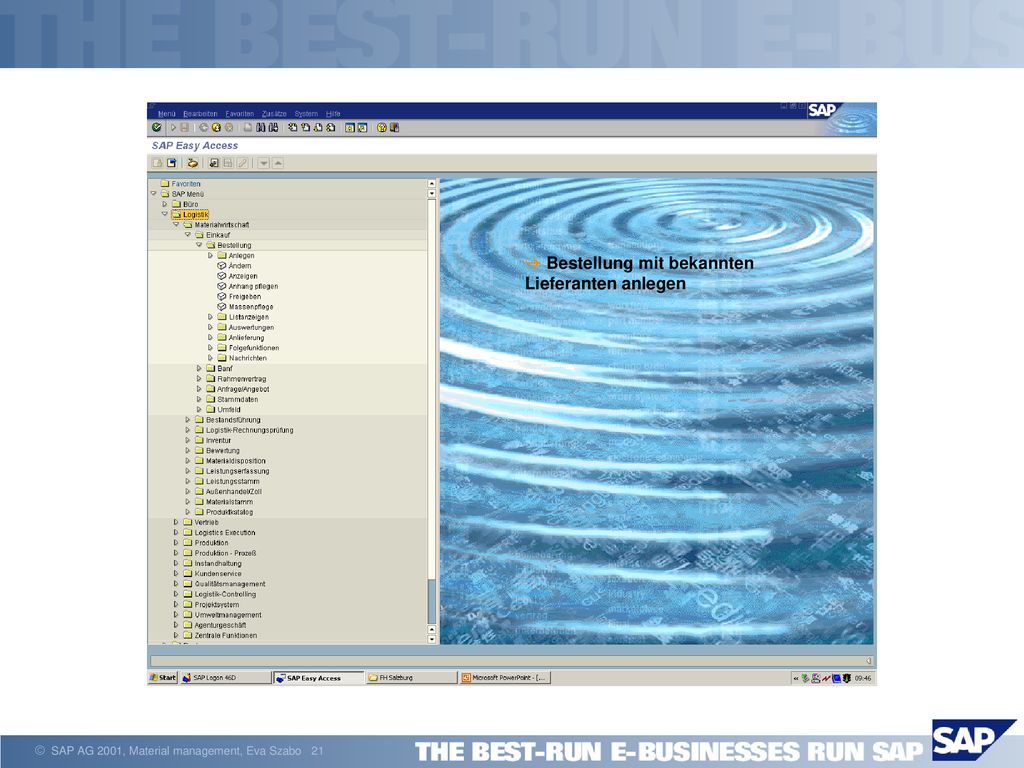Go to Next Page icon
Viewport: 1024px width, 768px height.
coord(318,127)
